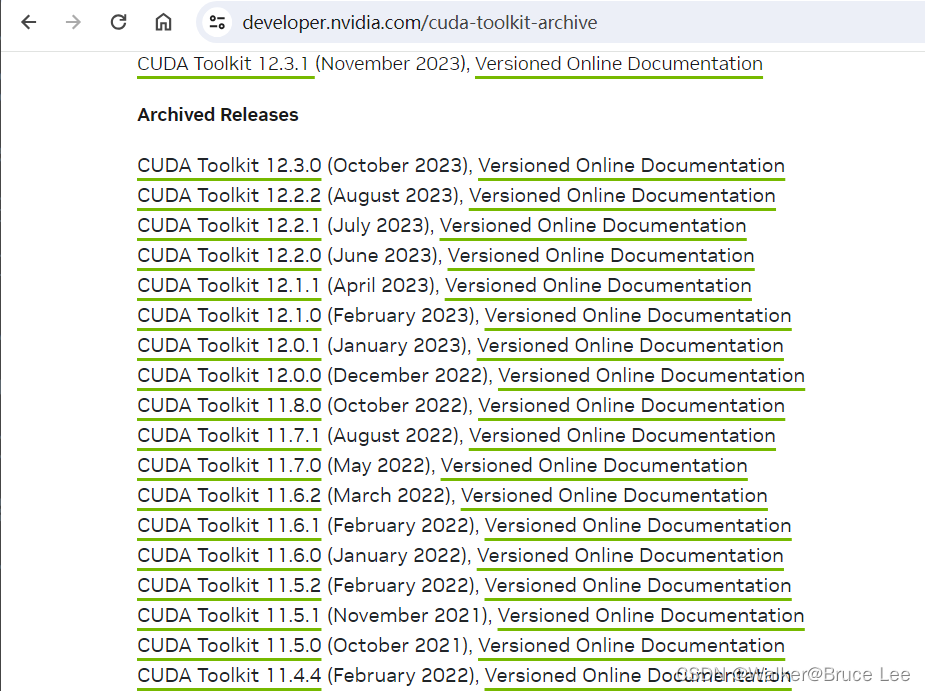The image size is (925, 691).
Task: Open CUDA Toolkit 12.2.0 link
Action: click(x=229, y=256)
